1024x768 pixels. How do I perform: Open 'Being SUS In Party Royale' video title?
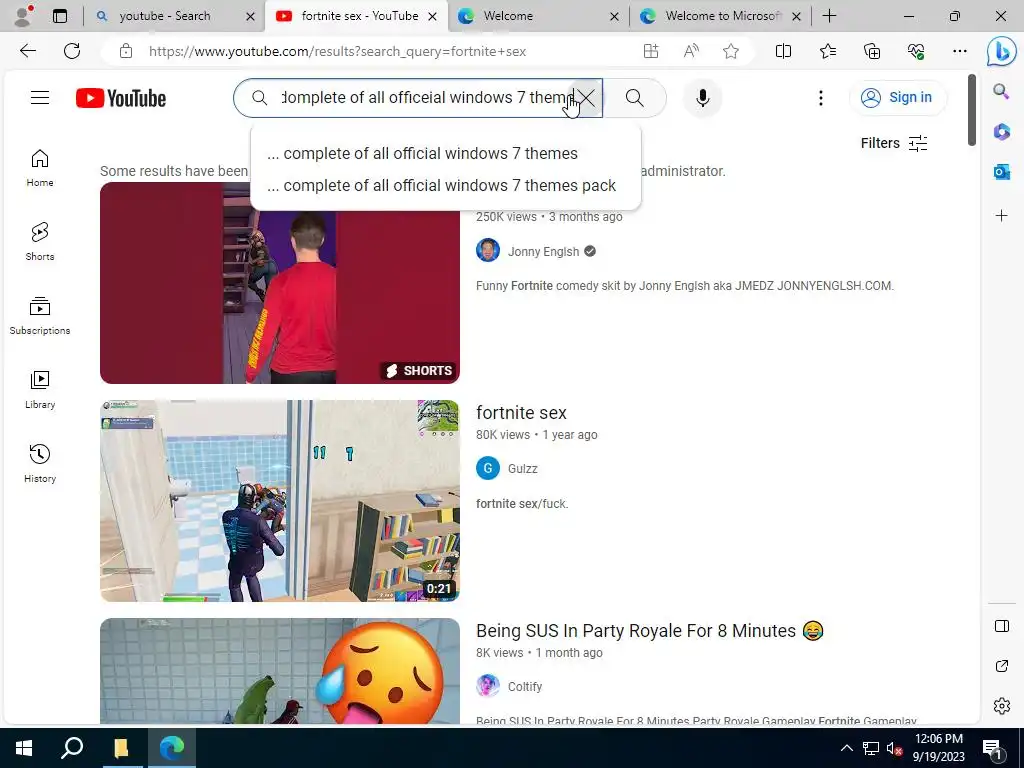point(650,631)
